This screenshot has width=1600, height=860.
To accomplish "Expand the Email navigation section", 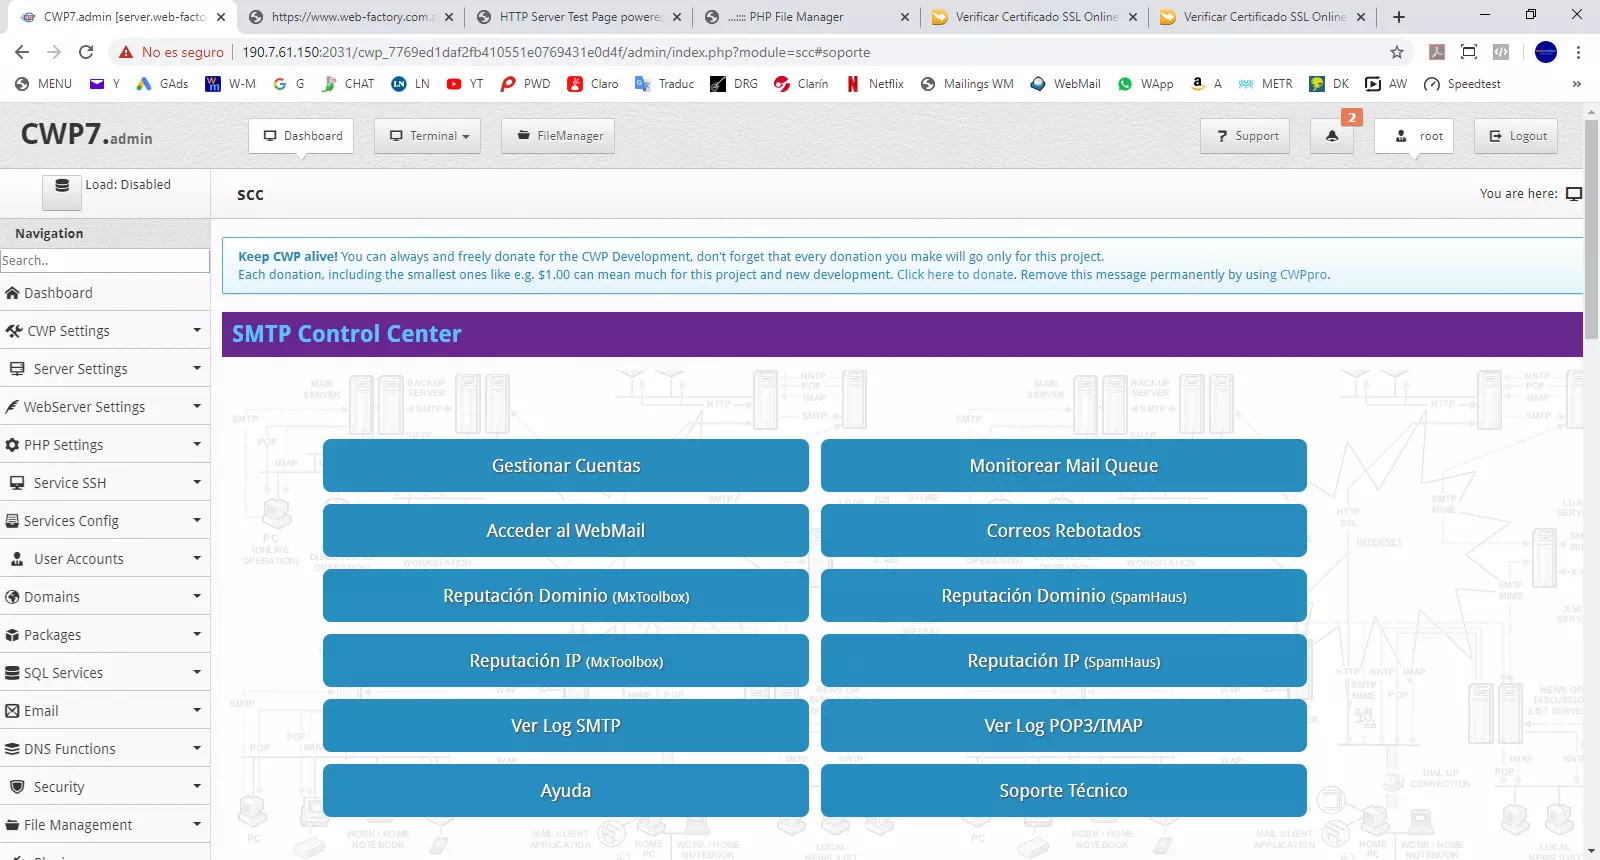I will click(104, 711).
